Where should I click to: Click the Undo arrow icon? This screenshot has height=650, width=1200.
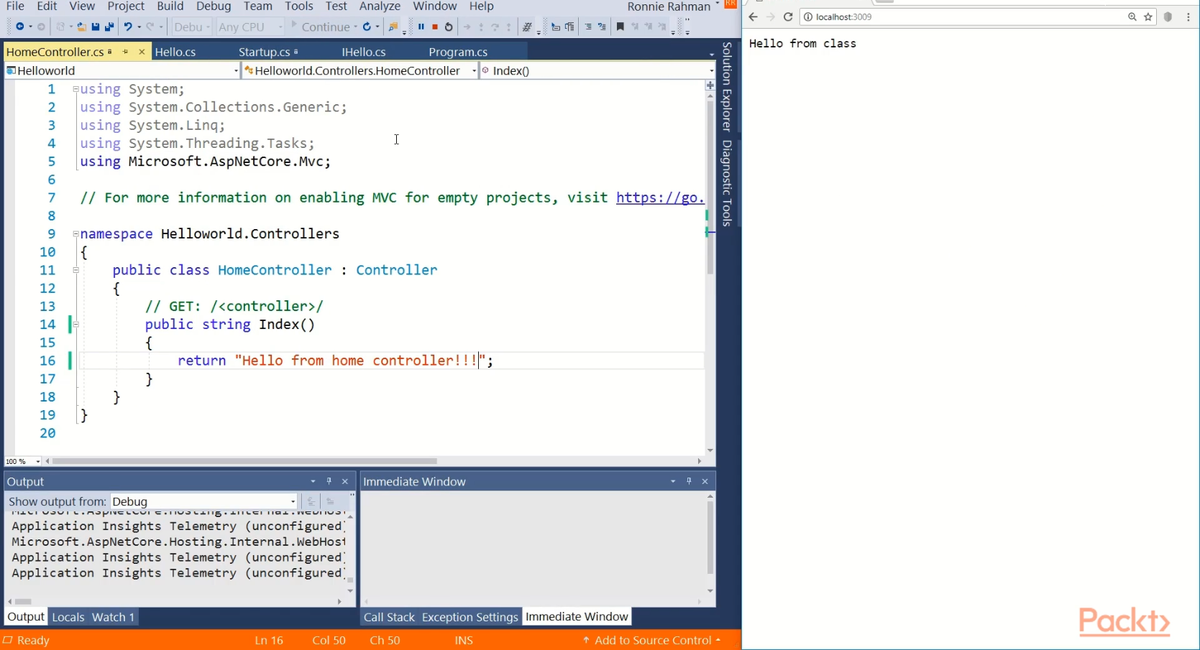click(127, 27)
